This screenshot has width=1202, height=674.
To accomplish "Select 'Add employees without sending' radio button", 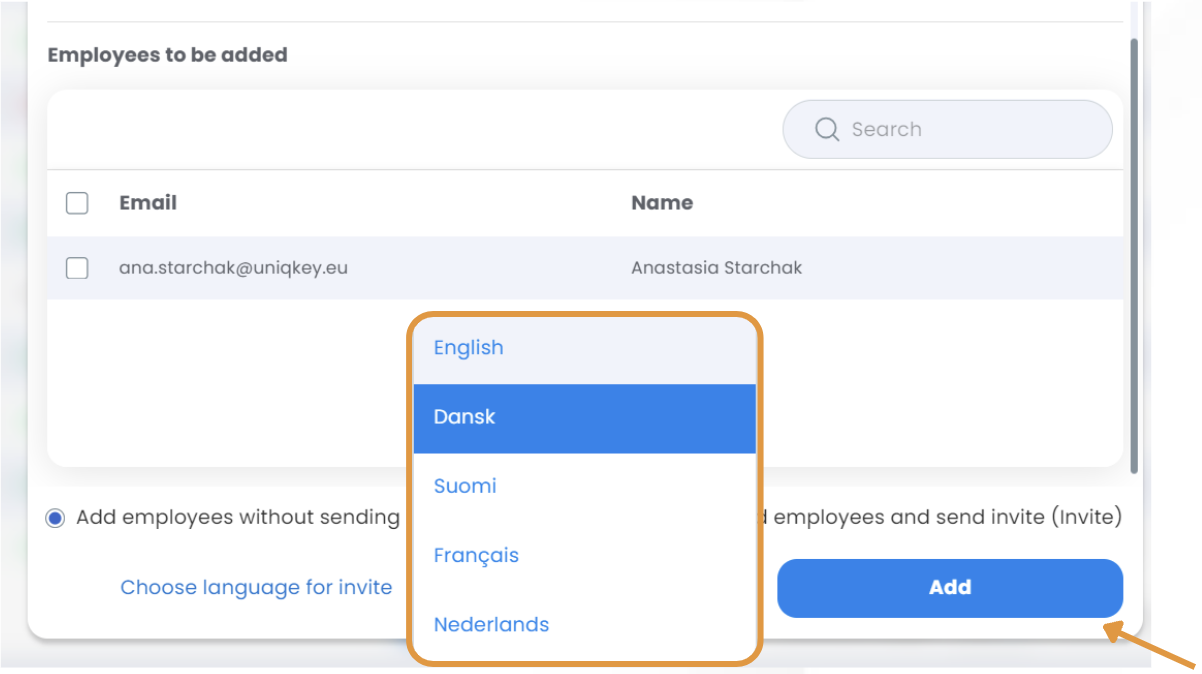I will 55,518.
